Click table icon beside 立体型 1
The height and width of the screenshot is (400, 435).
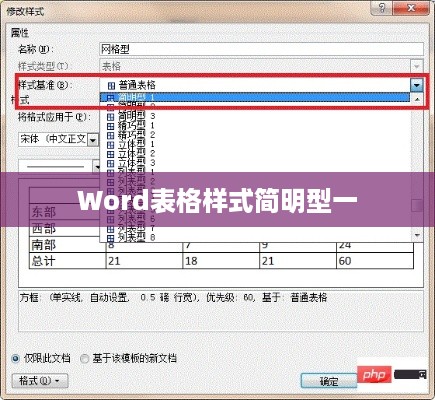click(x=111, y=145)
